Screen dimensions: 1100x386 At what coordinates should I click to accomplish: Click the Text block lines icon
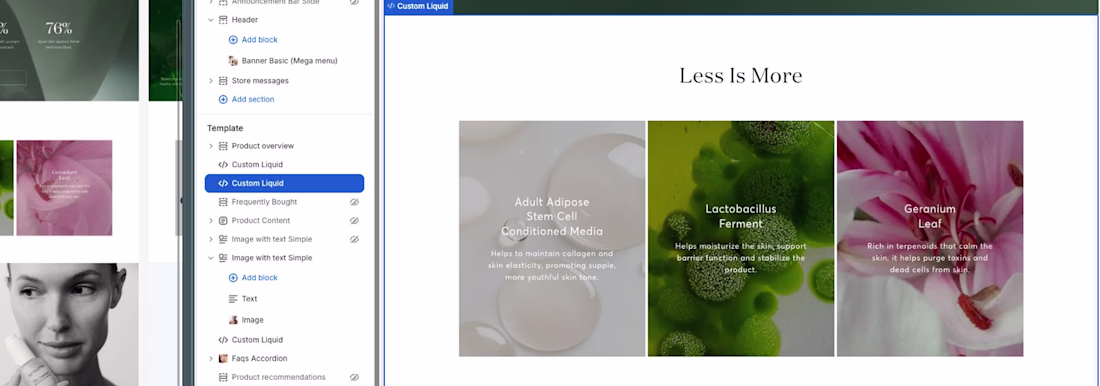233,299
